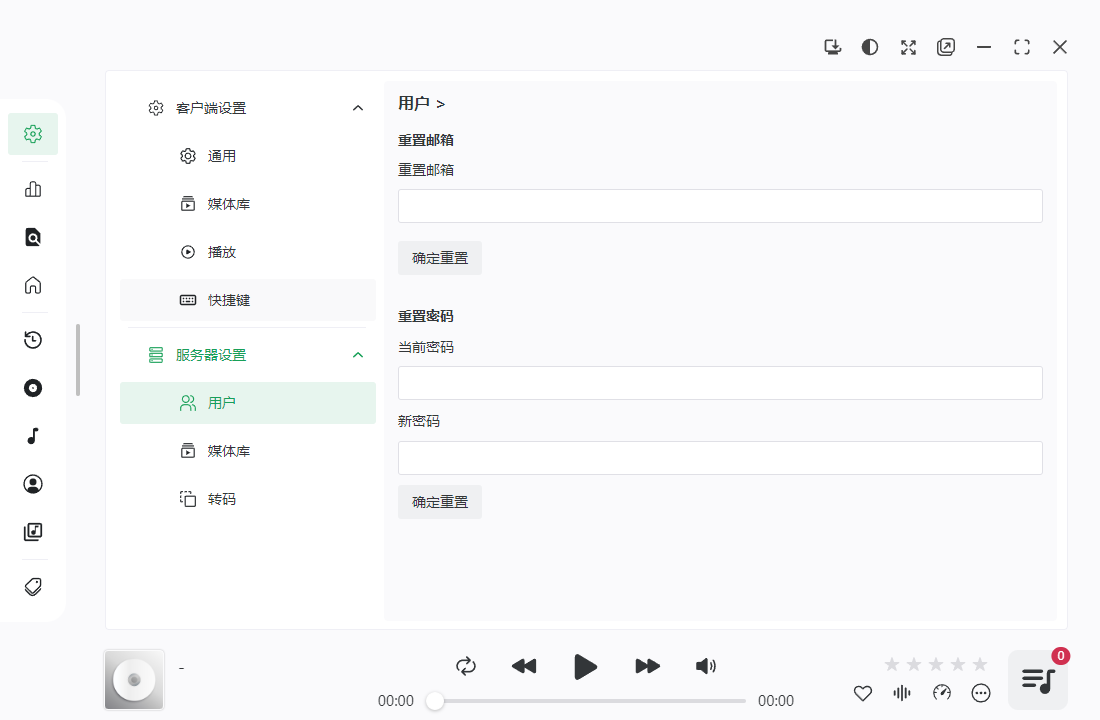Collapse the 客户端设置 section
1100x720 pixels.
tap(358, 107)
